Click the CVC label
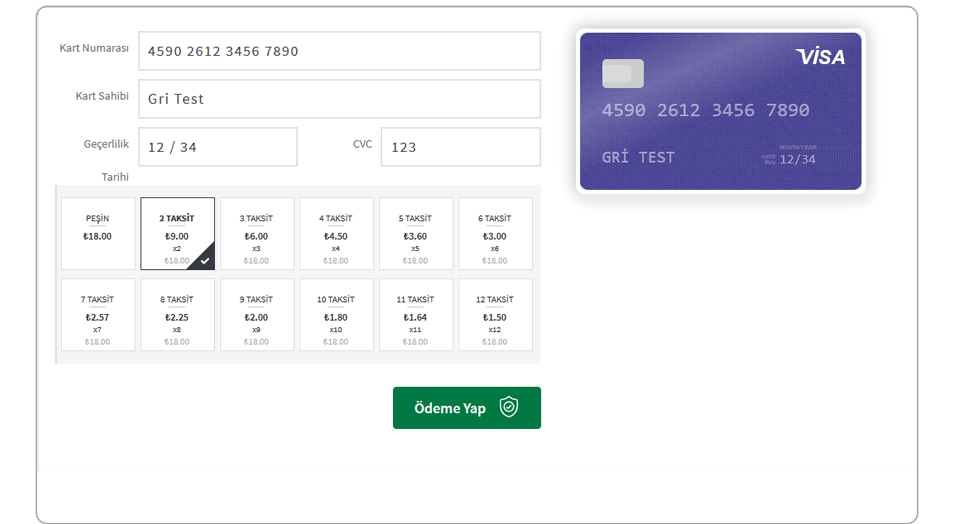954x524 pixels. tap(362, 144)
